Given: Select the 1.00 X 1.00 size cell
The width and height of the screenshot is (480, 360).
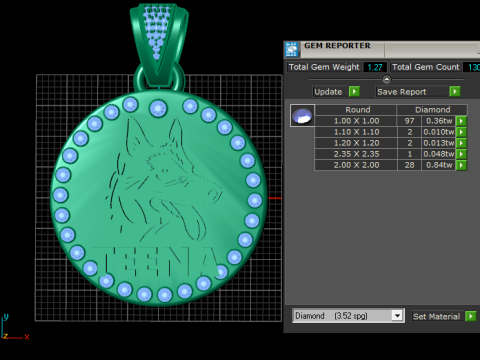Looking at the screenshot, I should (x=356, y=121).
